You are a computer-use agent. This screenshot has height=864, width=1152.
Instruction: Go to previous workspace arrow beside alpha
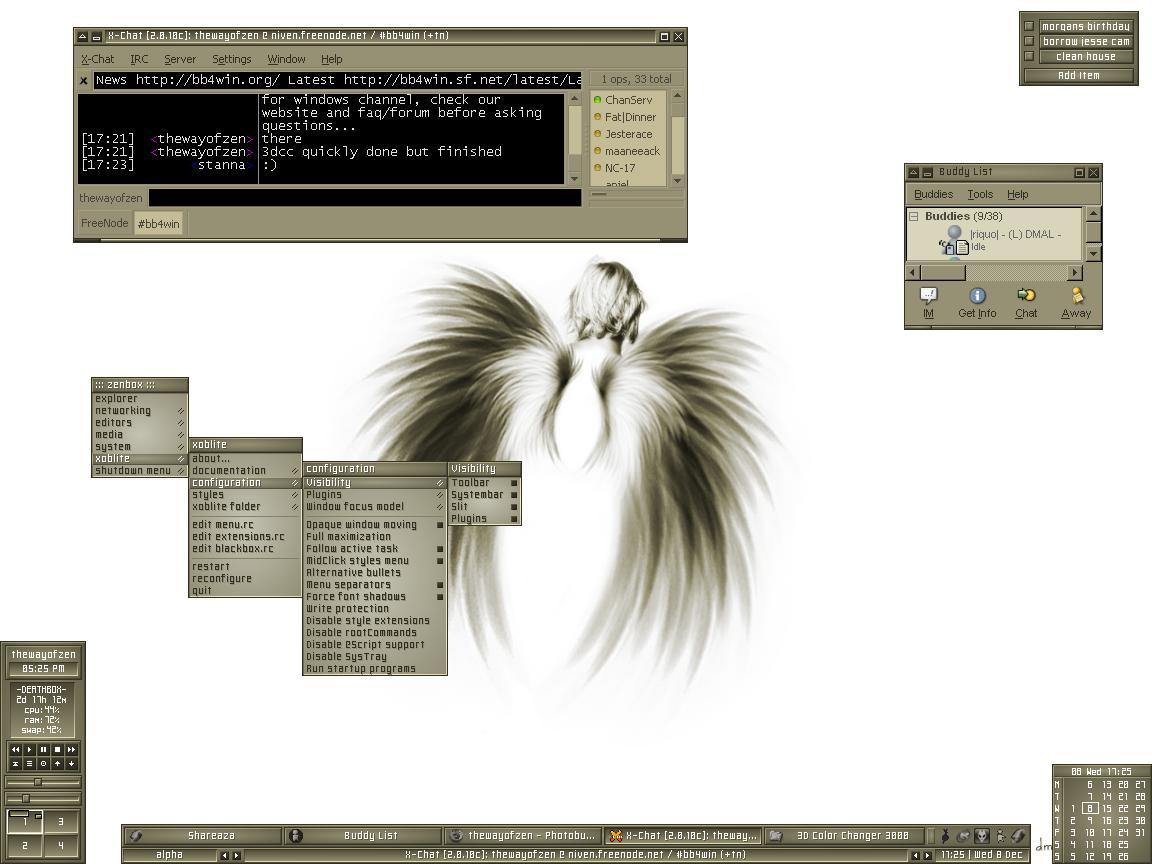click(225, 855)
